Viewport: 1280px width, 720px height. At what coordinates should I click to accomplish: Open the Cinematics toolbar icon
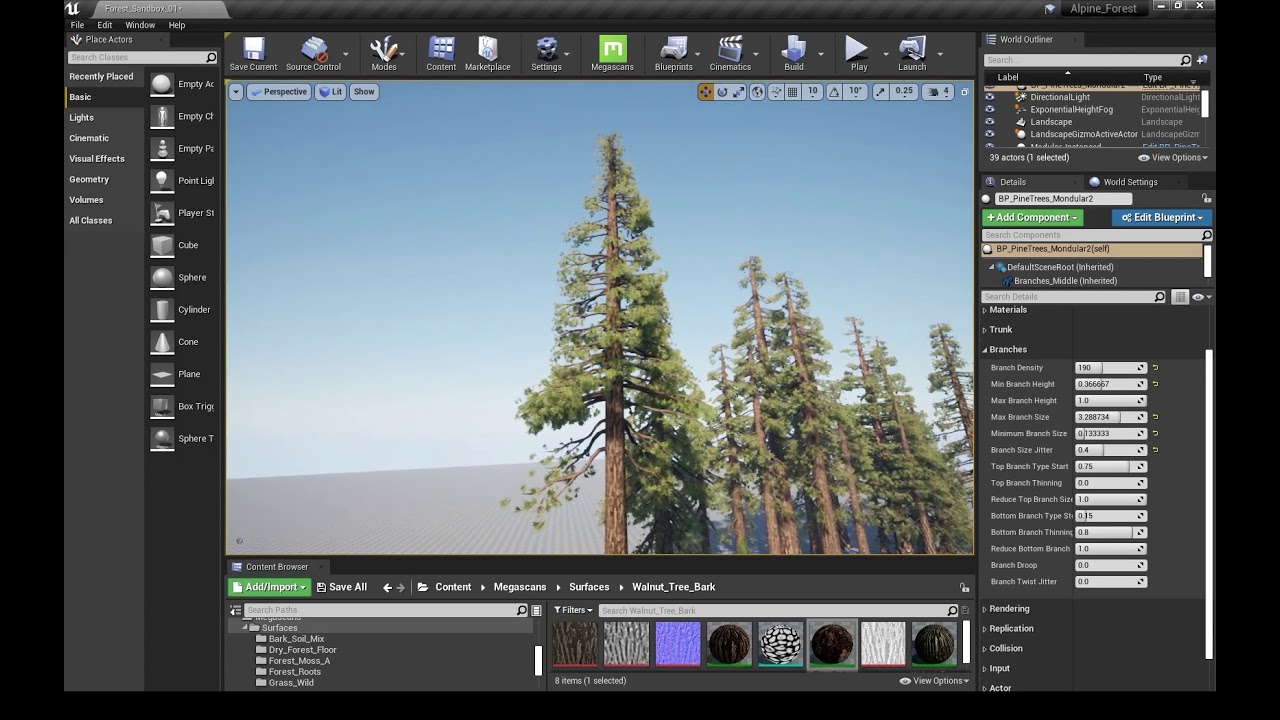point(730,54)
